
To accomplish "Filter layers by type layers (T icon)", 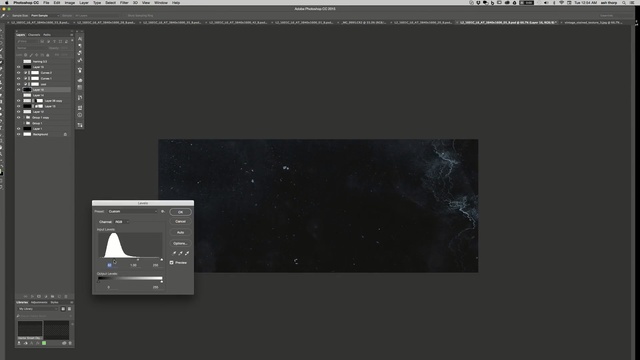I will pyautogui.click(x=54, y=42).
